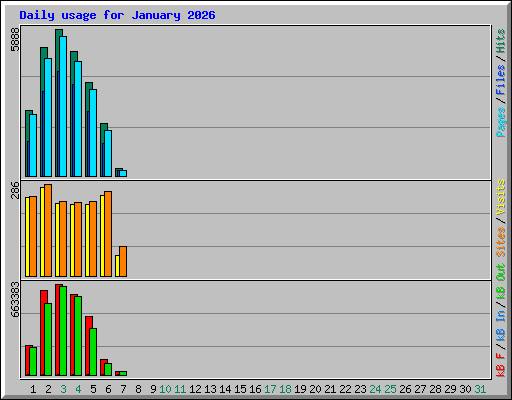Click day 4 on the x-axis
The height and width of the screenshot is (400, 512).
(x=78, y=389)
